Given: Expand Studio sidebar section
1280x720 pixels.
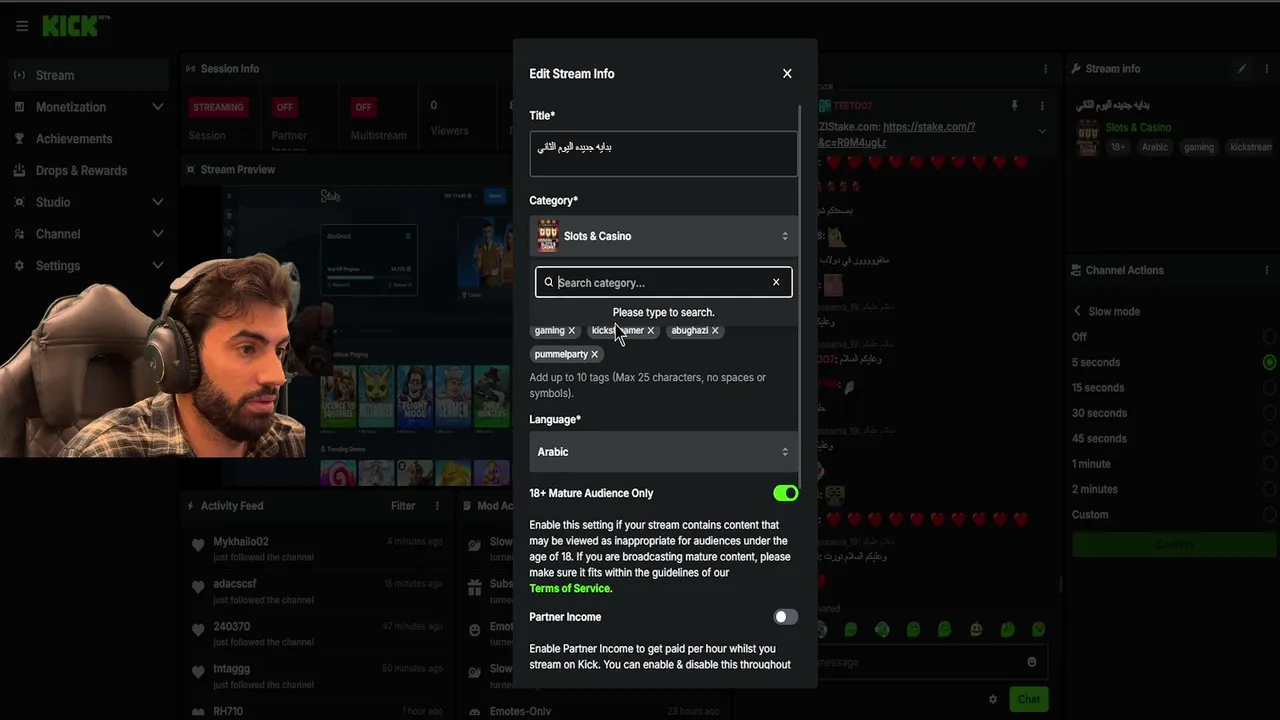Looking at the screenshot, I should pos(157,202).
